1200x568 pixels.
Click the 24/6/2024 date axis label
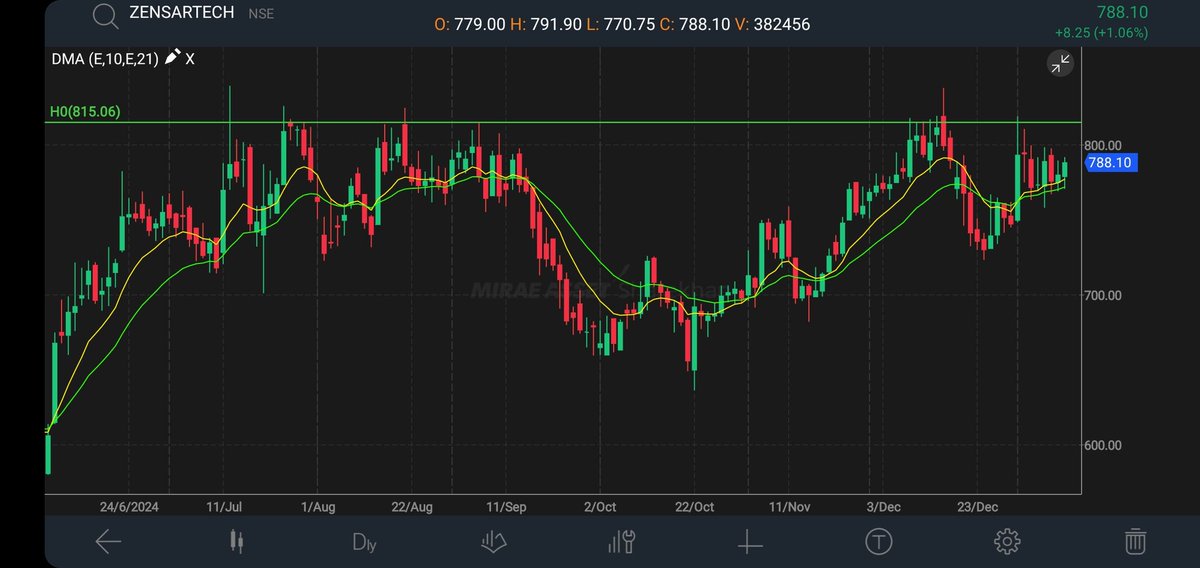pyautogui.click(x=131, y=507)
